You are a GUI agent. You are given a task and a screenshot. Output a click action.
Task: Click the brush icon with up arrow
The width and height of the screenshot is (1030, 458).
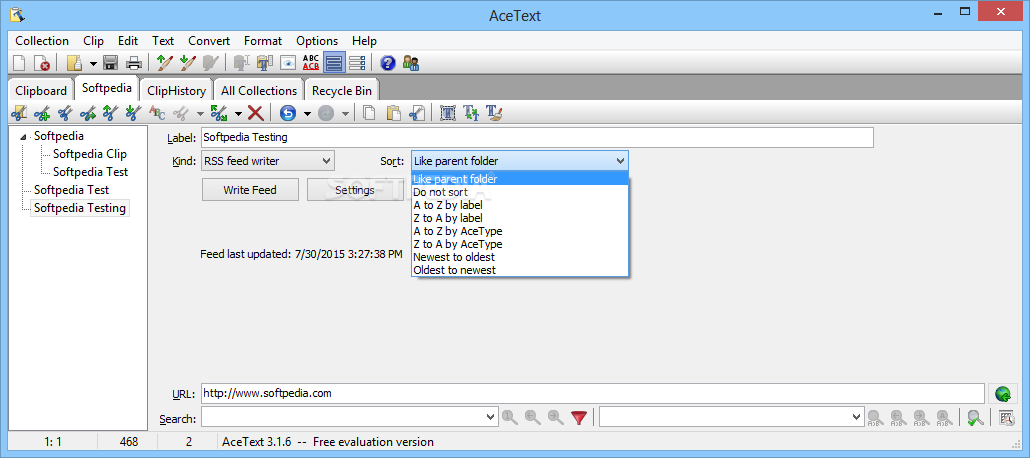point(165,63)
